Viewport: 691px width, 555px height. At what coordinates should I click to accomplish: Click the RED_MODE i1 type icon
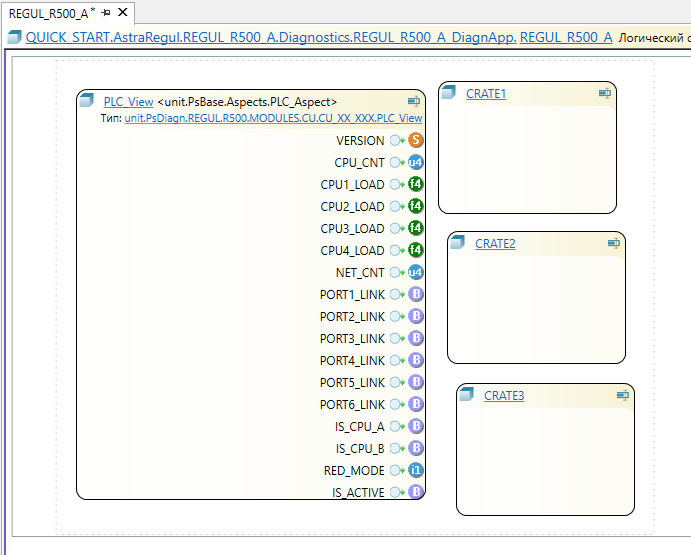416,471
